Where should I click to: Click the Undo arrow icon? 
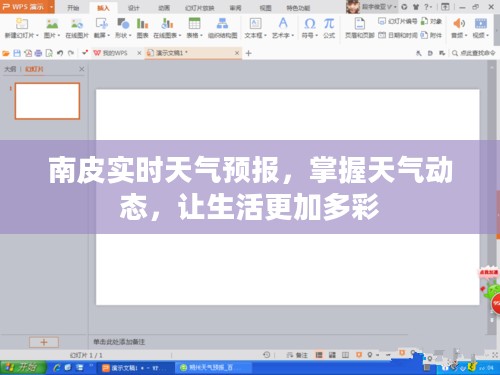60,53
